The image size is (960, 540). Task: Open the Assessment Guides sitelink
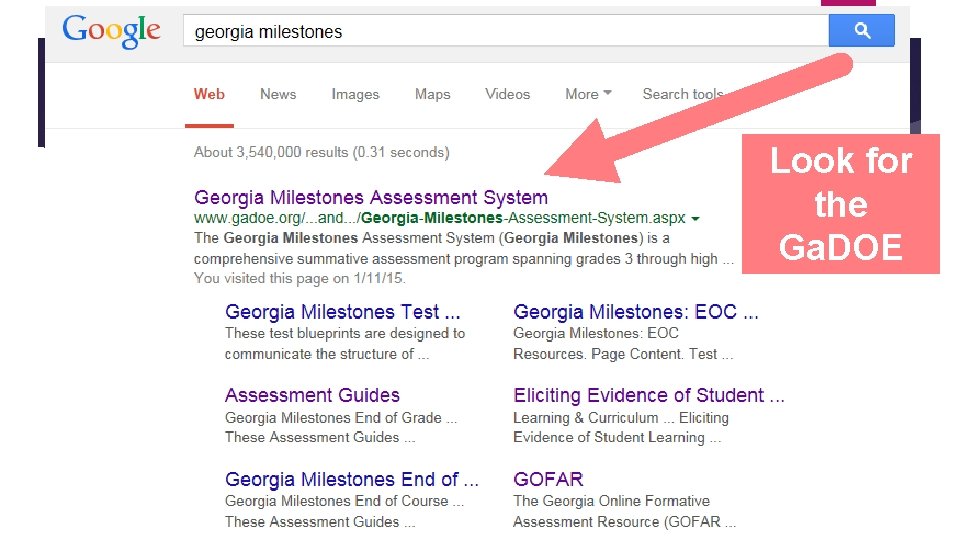312,395
